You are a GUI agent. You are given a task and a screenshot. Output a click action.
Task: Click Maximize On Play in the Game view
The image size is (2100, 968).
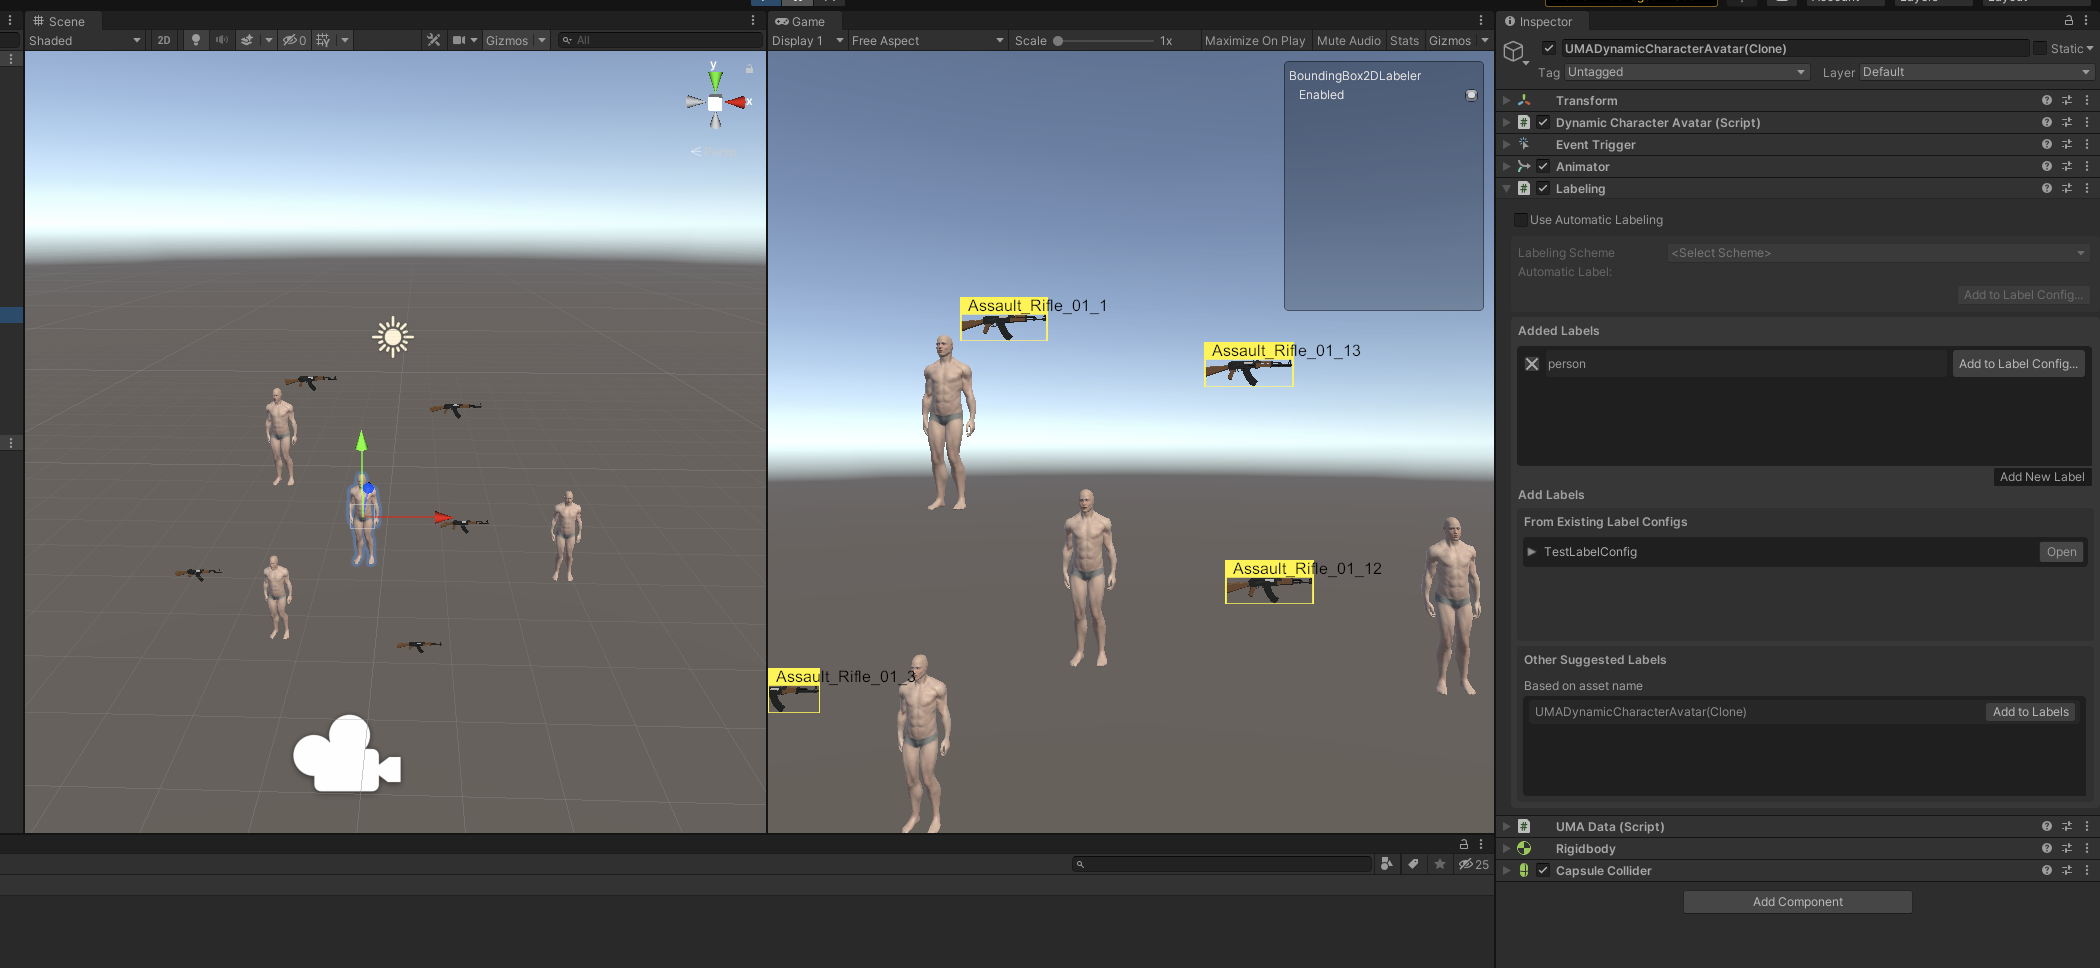click(x=1254, y=40)
